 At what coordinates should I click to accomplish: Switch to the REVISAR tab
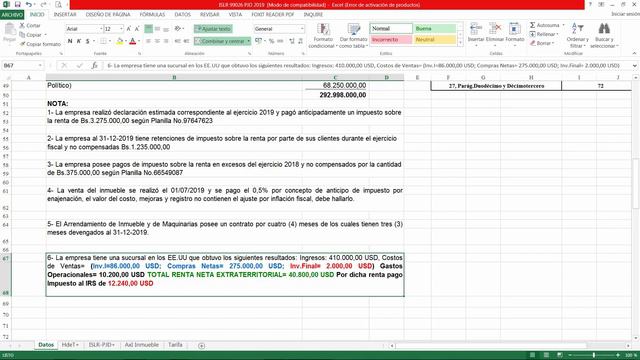tap(209, 15)
